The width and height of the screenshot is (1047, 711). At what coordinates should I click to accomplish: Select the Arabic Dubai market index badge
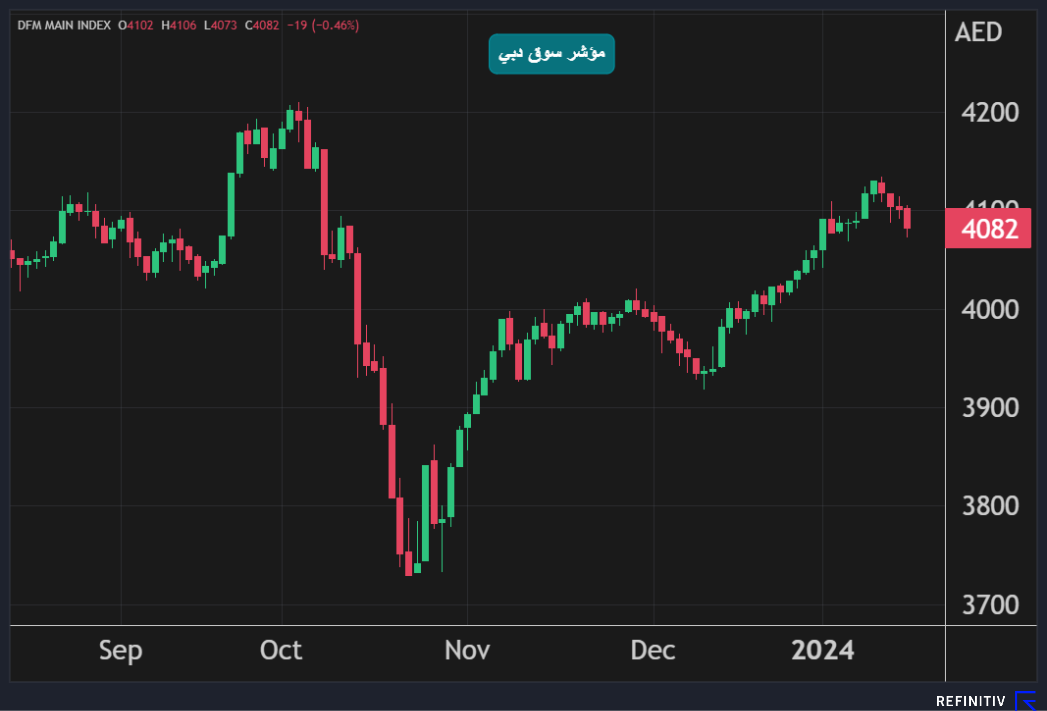click(x=552, y=54)
